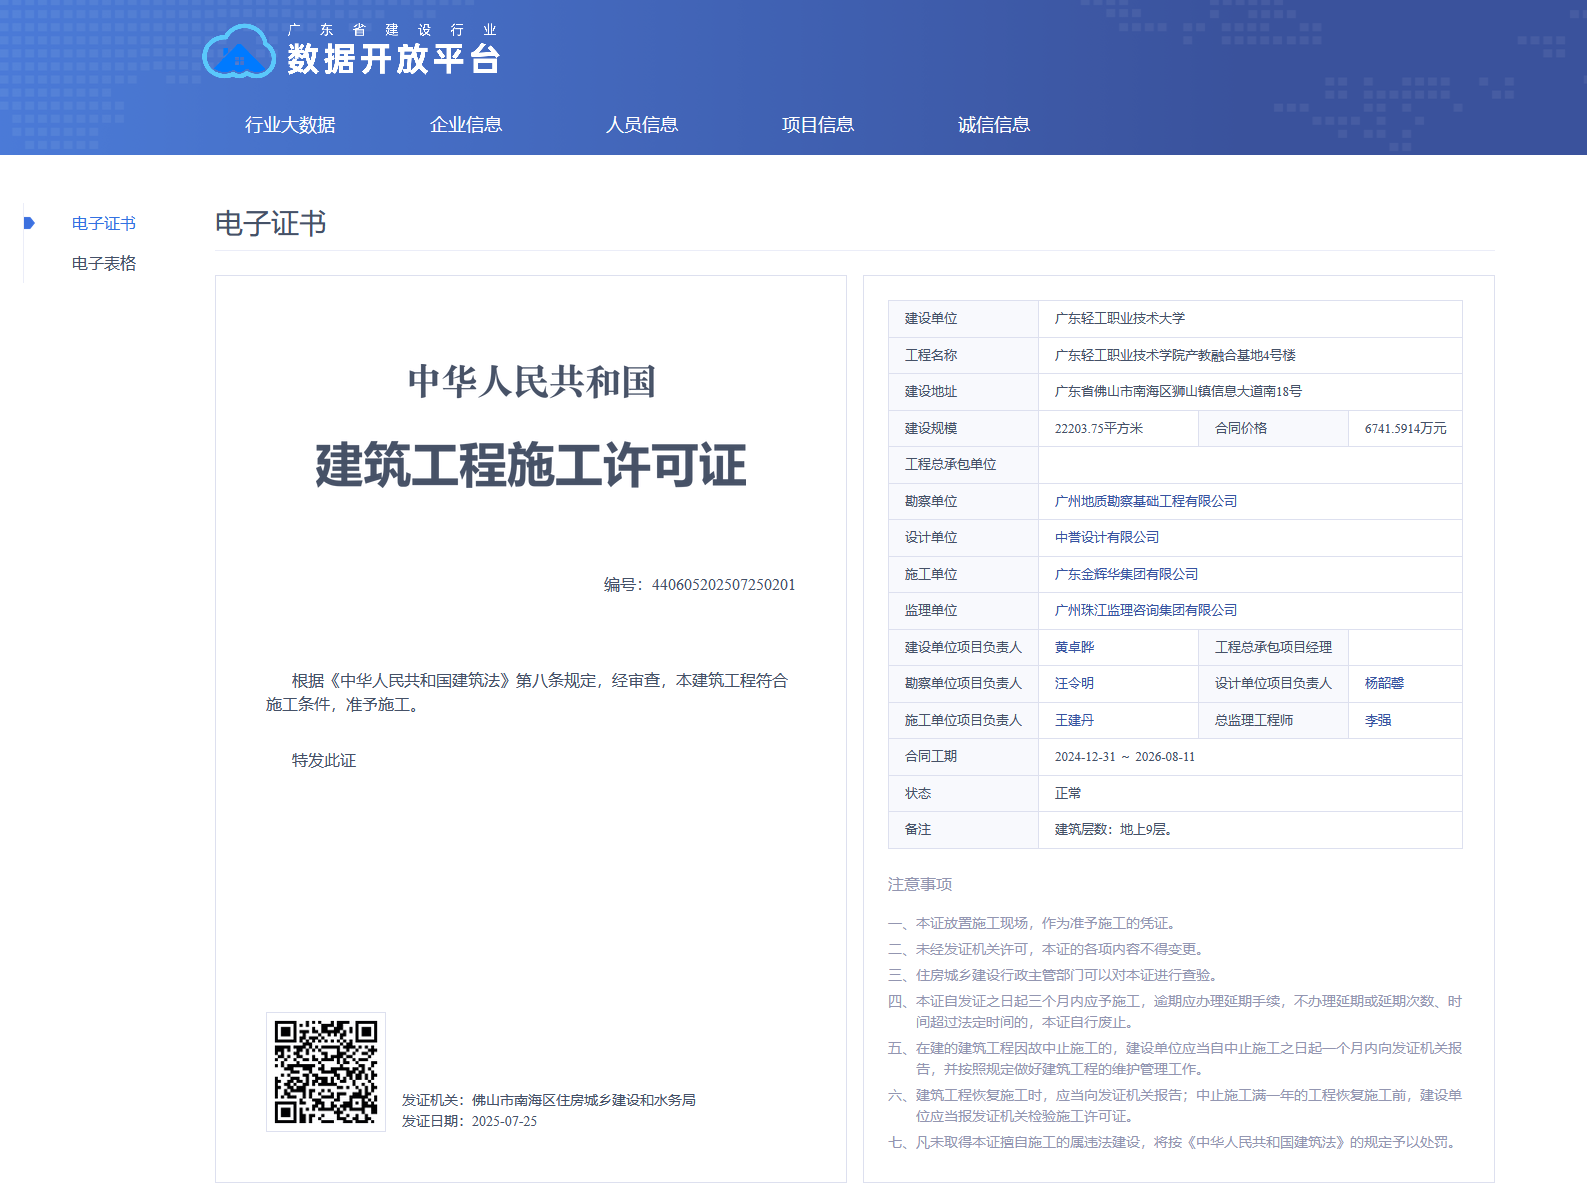Click 广东金辉华集团有限公司 contractor link
Image resolution: width=1587 pixels, height=1190 pixels.
tap(1126, 574)
